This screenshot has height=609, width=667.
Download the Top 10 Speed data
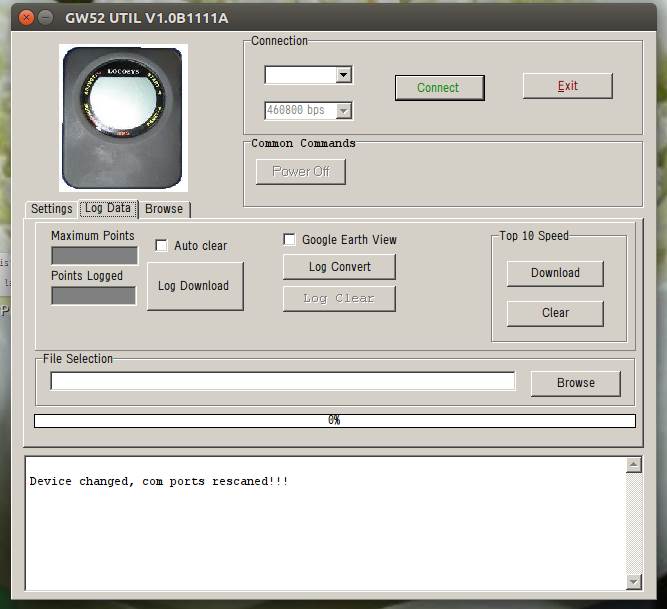click(555, 273)
